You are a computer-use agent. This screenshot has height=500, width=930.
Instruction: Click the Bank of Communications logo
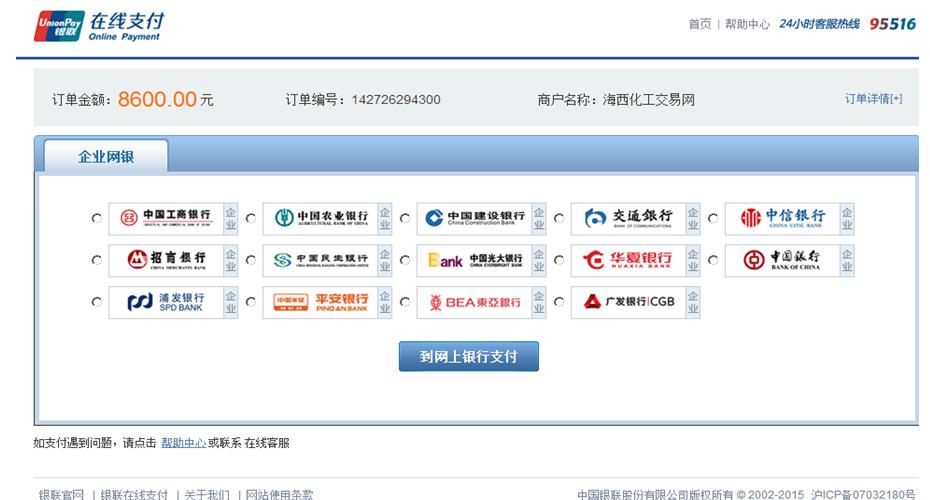627,218
